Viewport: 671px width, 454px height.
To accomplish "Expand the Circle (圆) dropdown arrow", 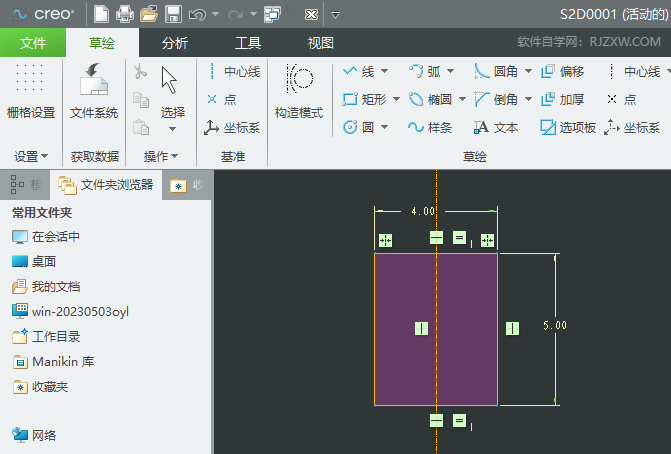I will (x=385, y=128).
